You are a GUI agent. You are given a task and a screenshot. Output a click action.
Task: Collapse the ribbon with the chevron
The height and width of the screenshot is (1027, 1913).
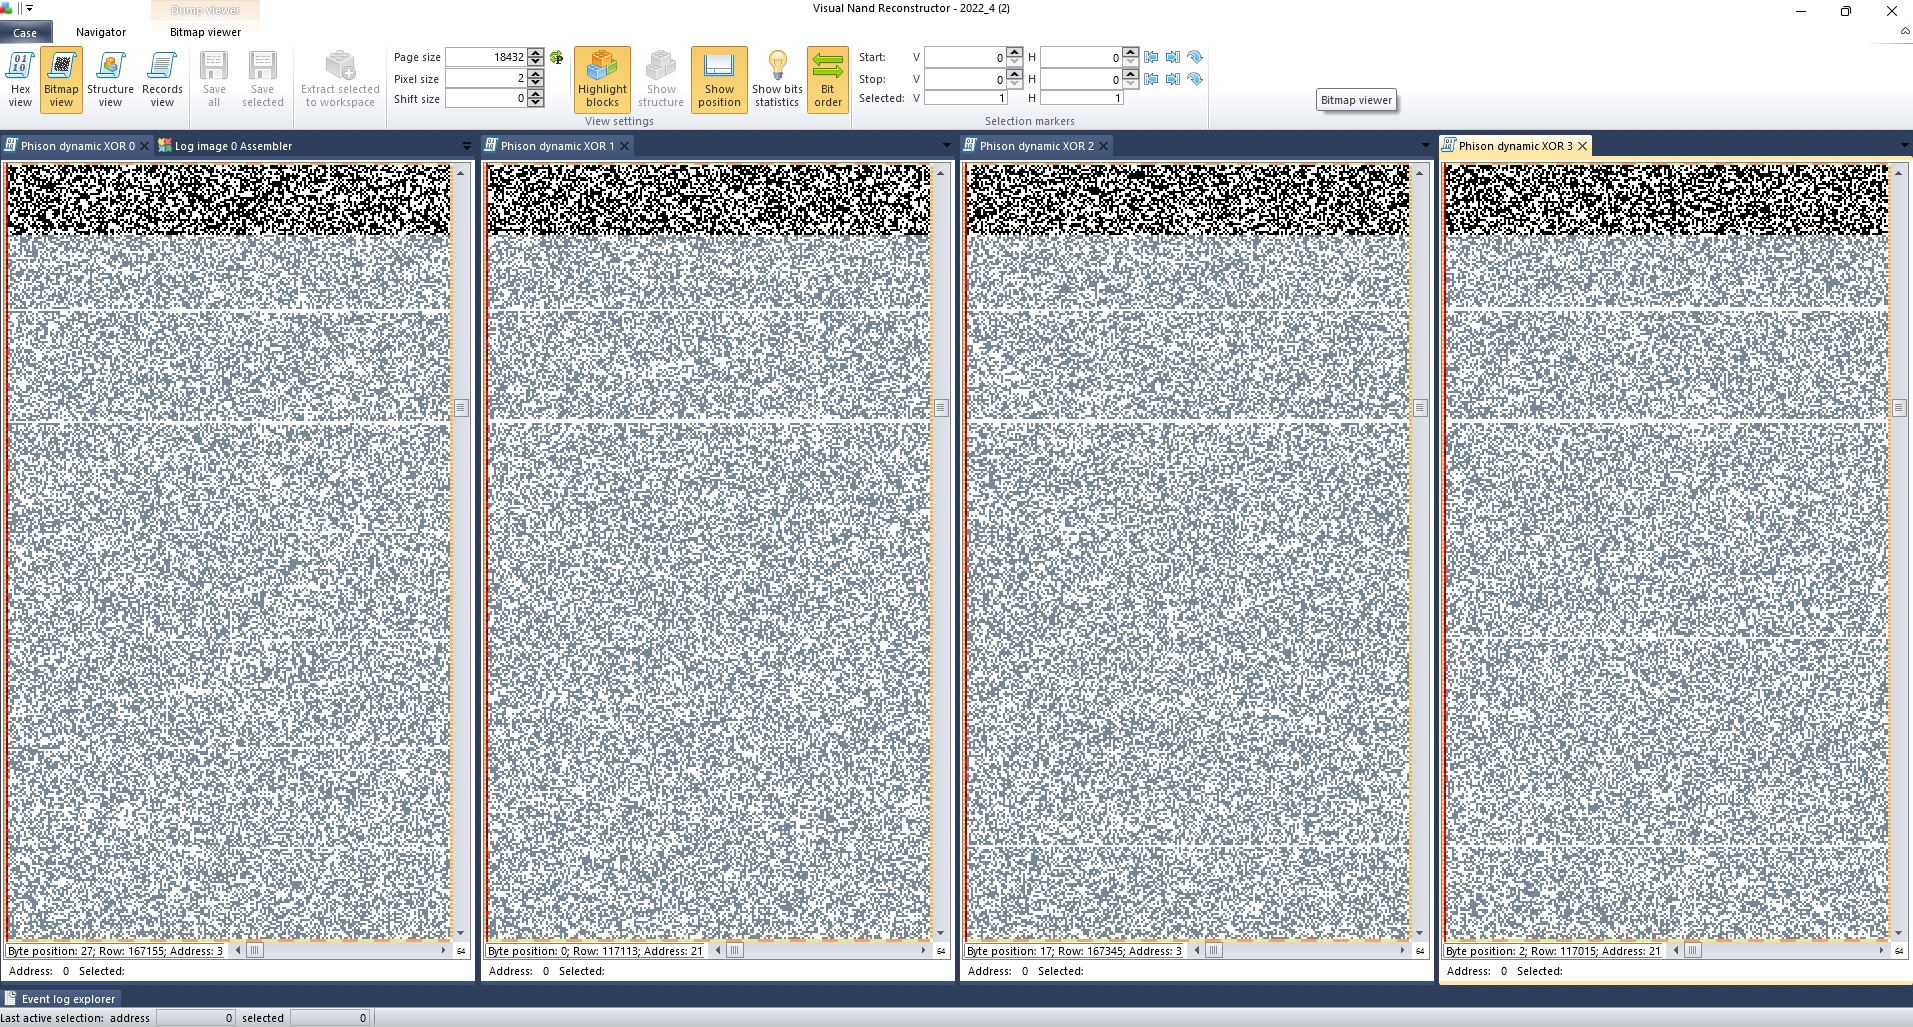[x=1905, y=32]
